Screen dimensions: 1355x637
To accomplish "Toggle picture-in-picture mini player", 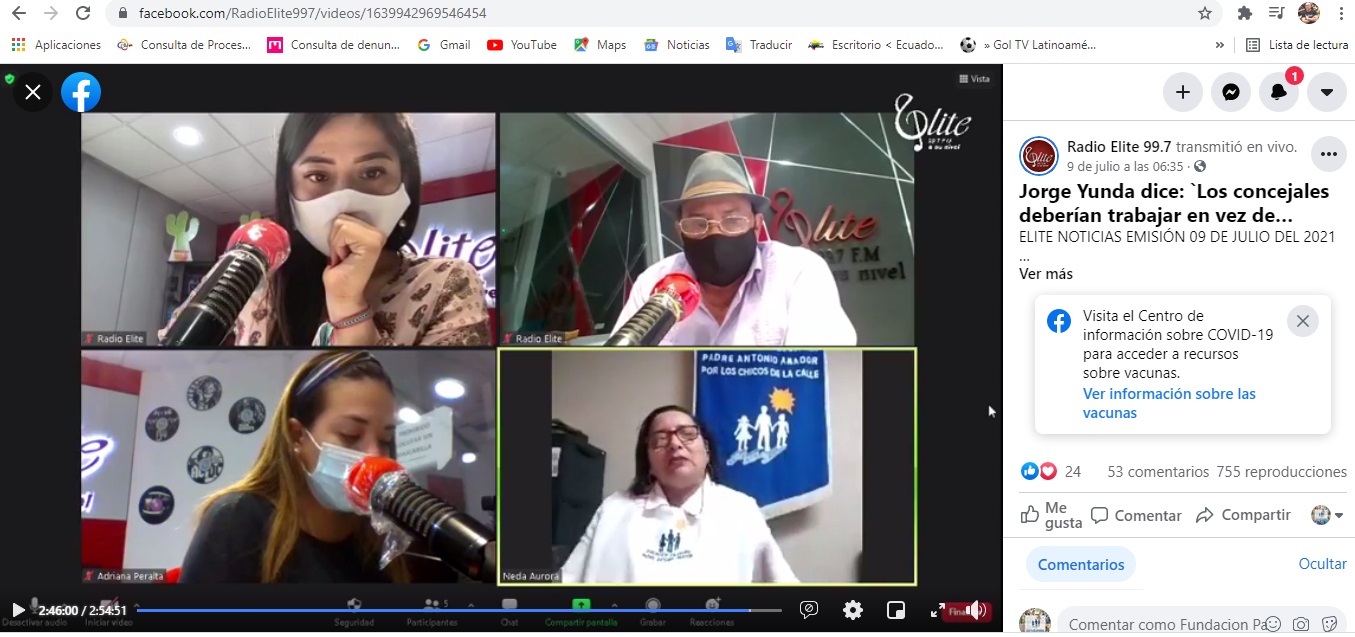I will [896, 610].
